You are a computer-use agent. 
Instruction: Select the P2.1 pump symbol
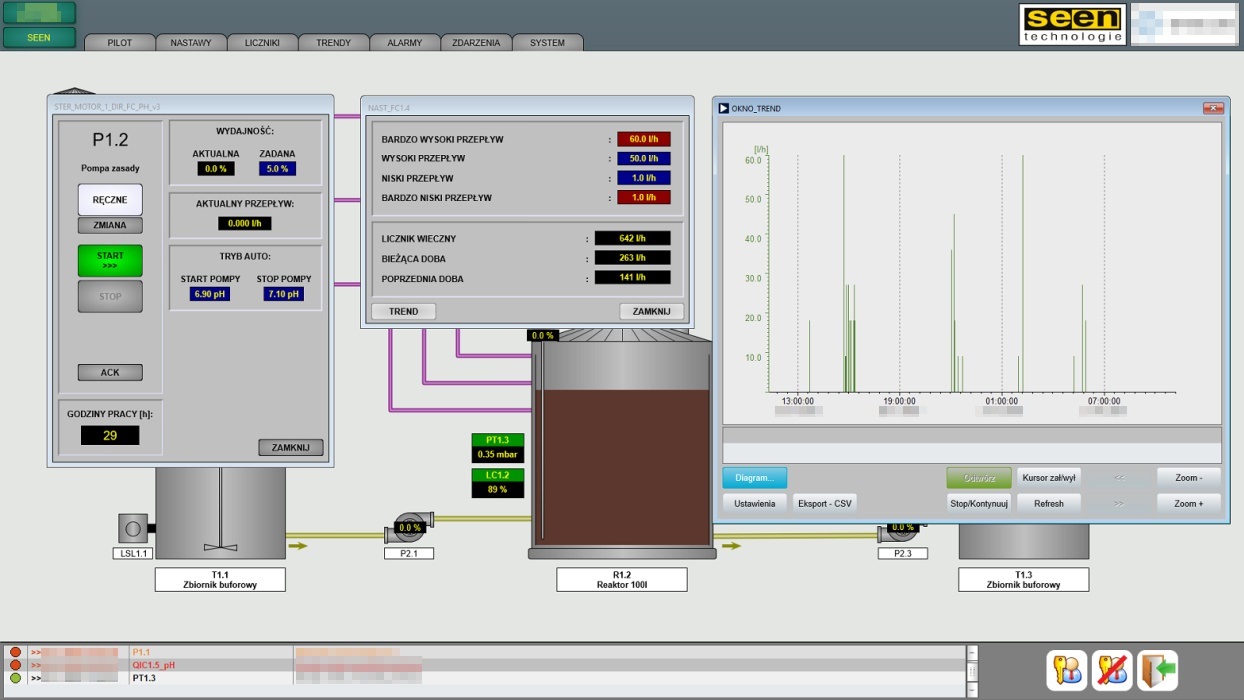tap(410, 526)
